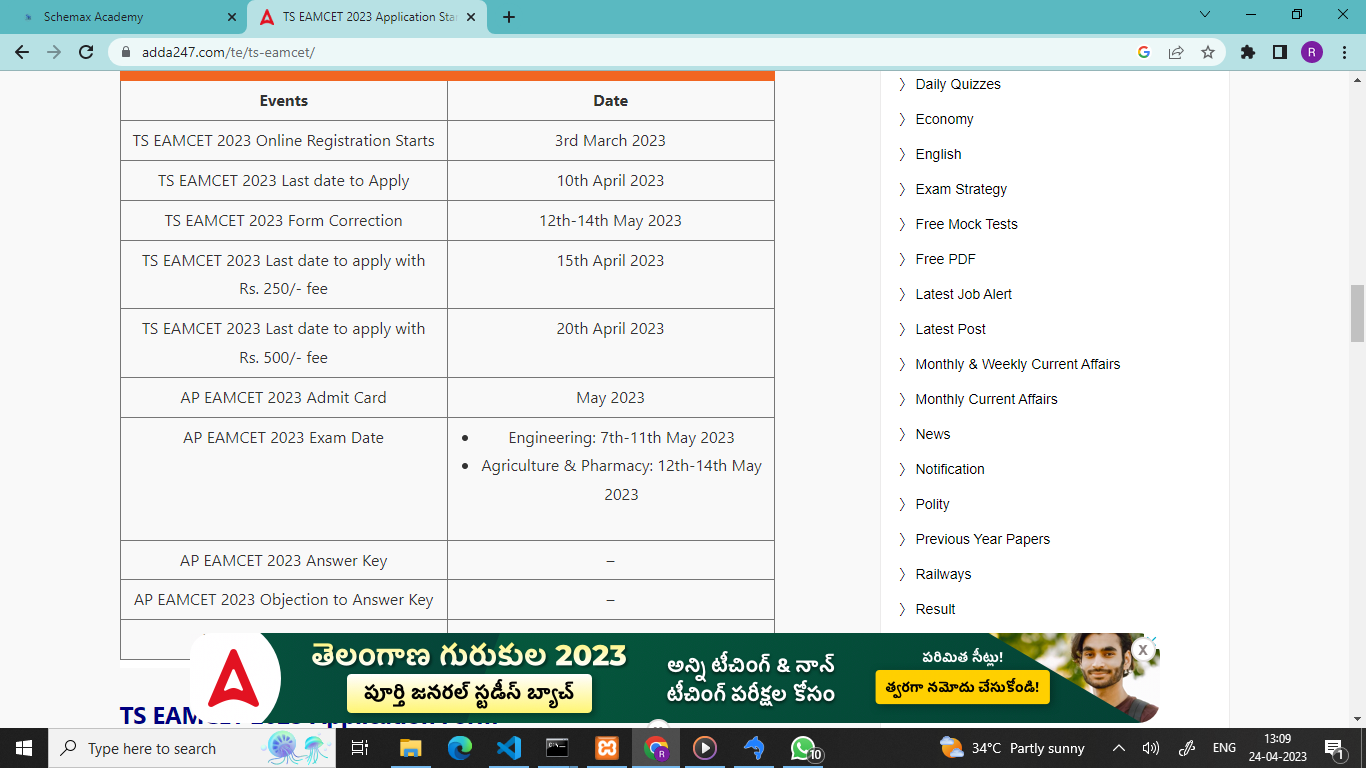This screenshot has height=768, width=1366.
Task: Open Google icon in the address bar
Action: tap(1144, 52)
